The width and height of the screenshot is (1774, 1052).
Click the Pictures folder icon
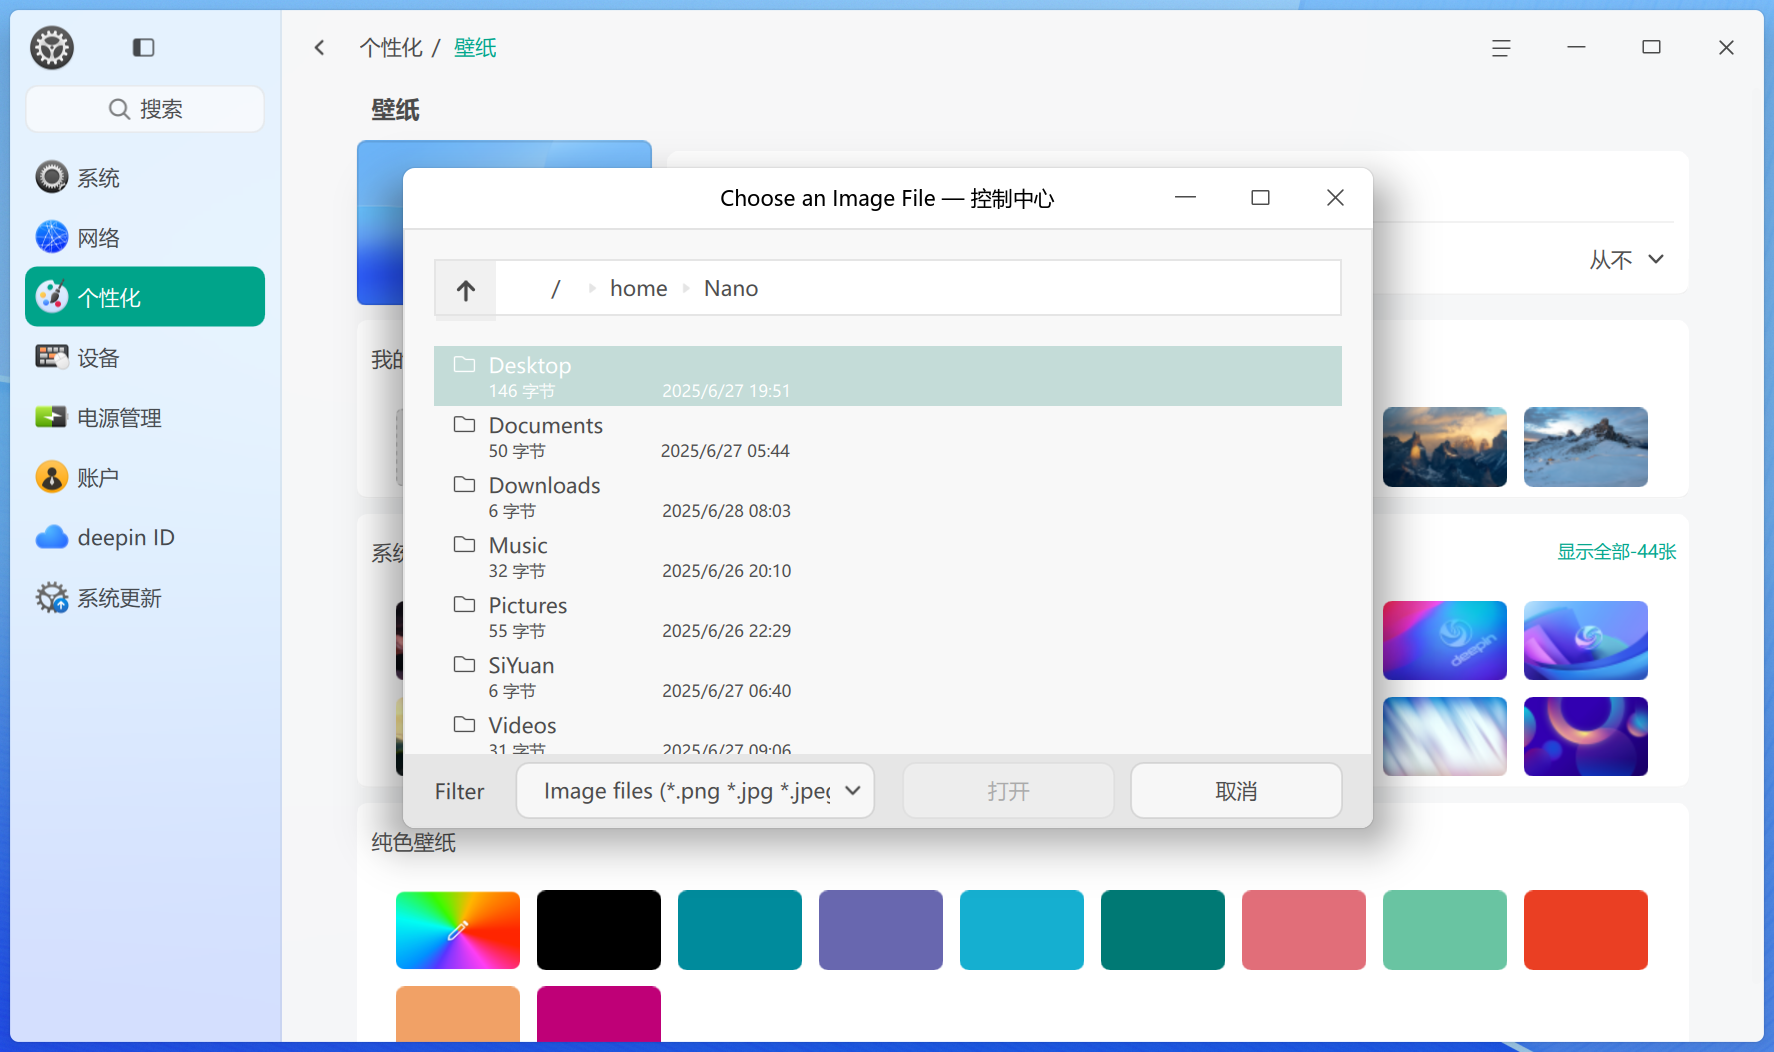pos(464,604)
